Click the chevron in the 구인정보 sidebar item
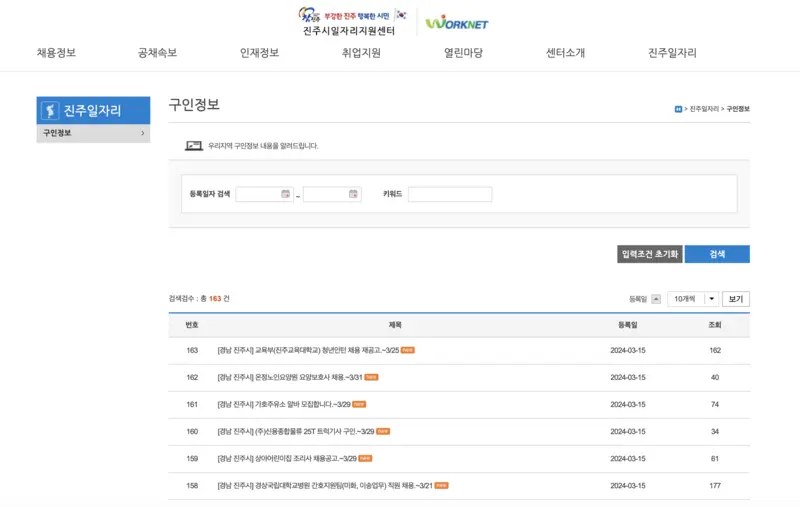Screen dimensions: 800x507 pyautogui.click(x=142, y=133)
